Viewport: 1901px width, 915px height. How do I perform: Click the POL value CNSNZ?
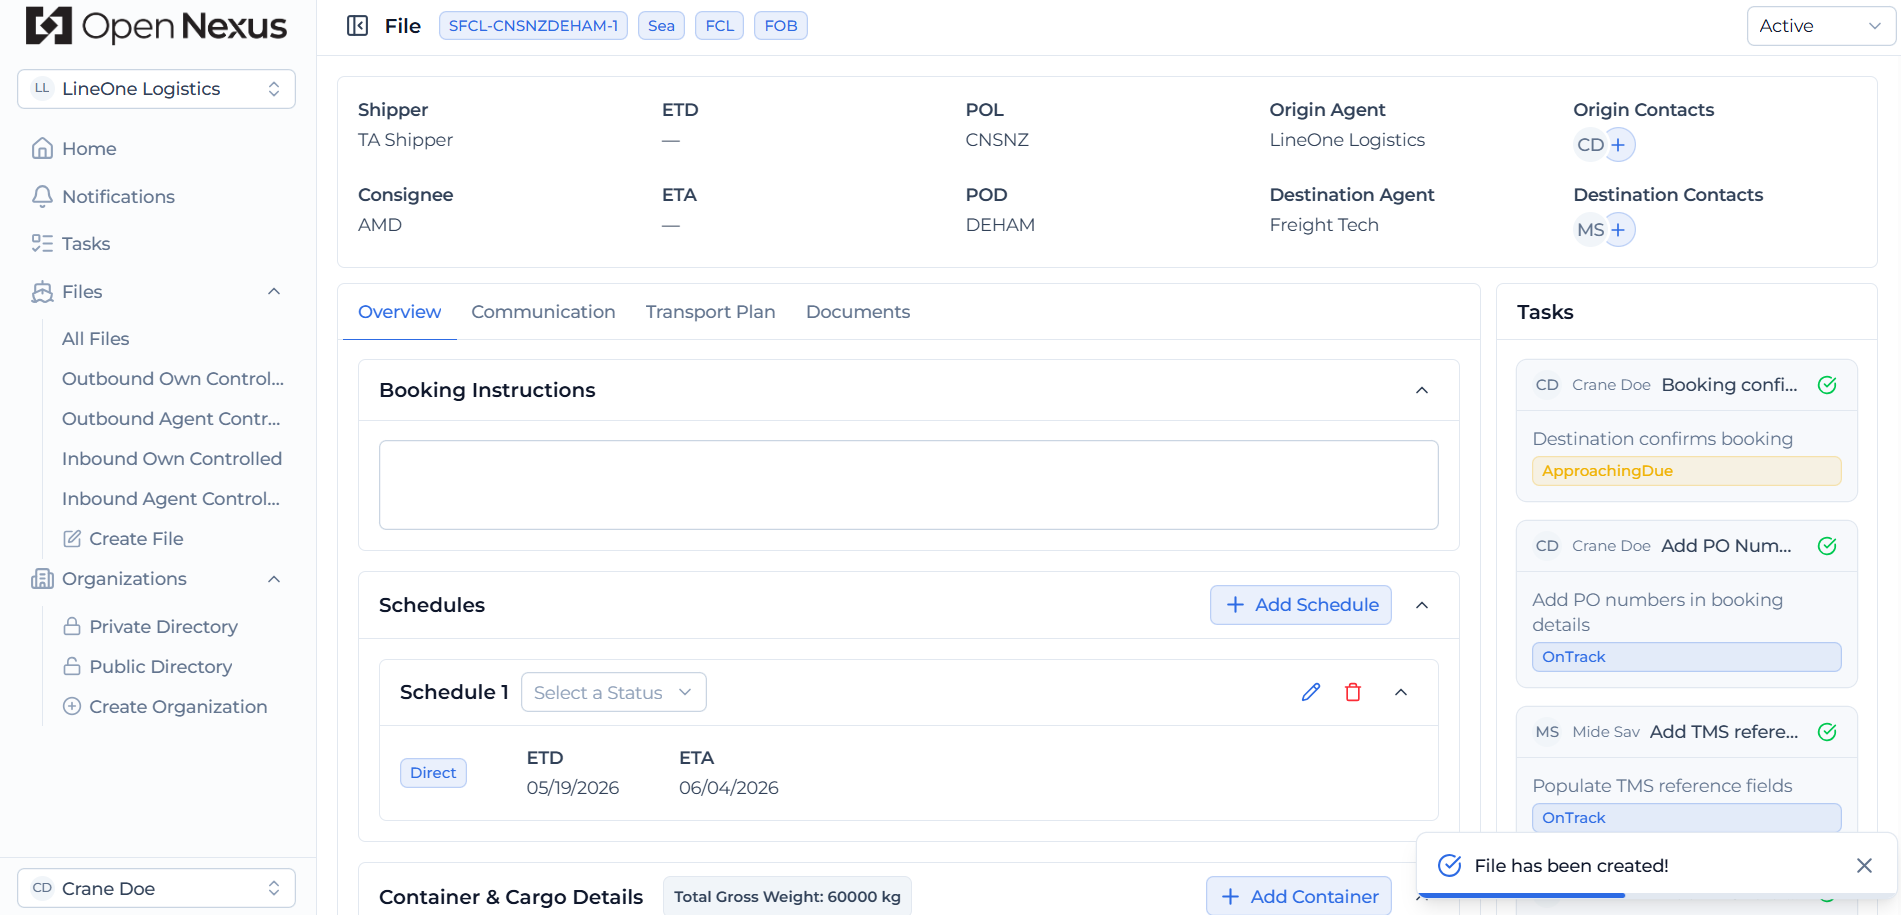tap(997, 140)
